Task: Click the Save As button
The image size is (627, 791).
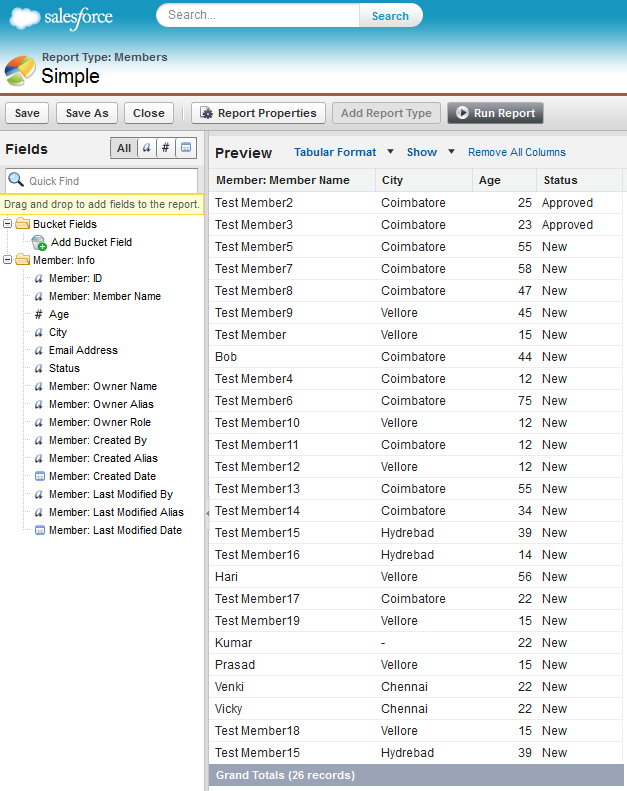Action: tap(87, 113)
